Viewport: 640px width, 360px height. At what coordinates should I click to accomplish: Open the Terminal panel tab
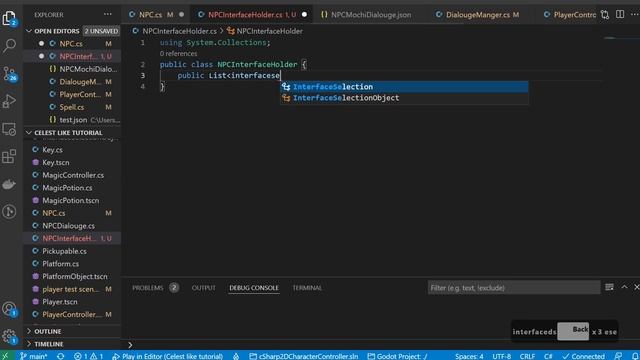click(307, 288)
